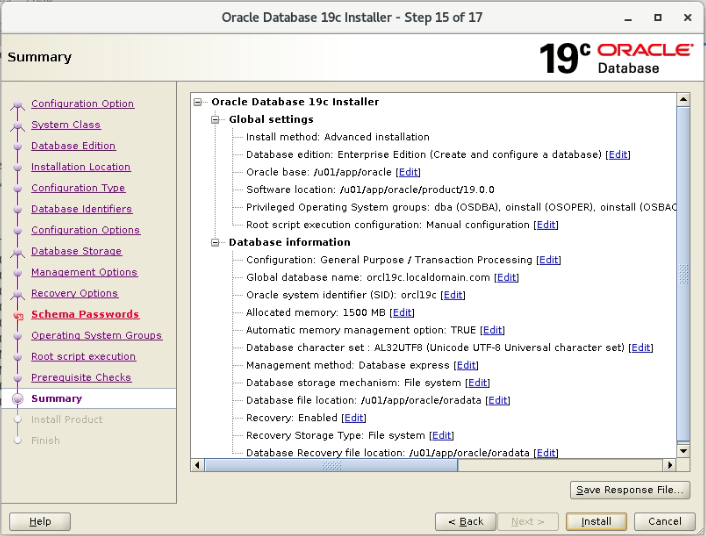Click the Save Response File button
The width and height of the screenshot is (706, 536).
pyautogui.click(x=630, y=490)
